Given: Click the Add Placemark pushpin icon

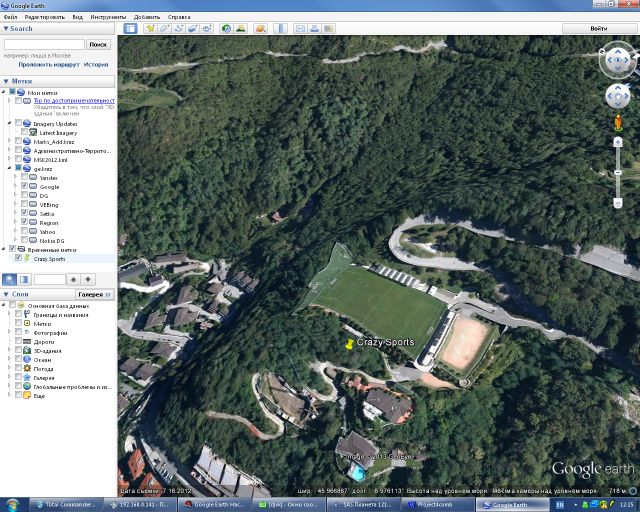Looking at the screenshot, I should point(150,28).
